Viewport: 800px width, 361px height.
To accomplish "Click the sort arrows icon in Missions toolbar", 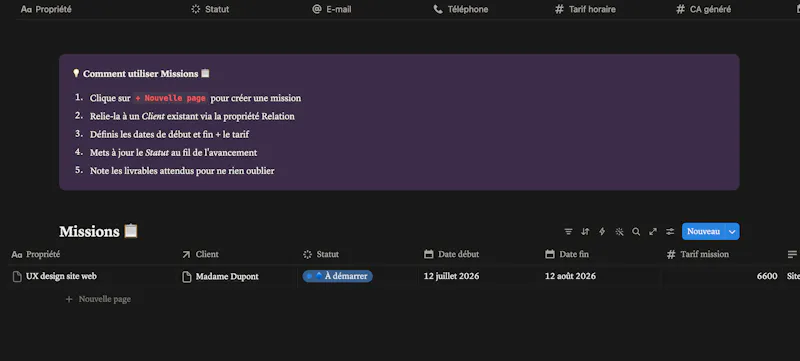I will [x=585, y=231].
